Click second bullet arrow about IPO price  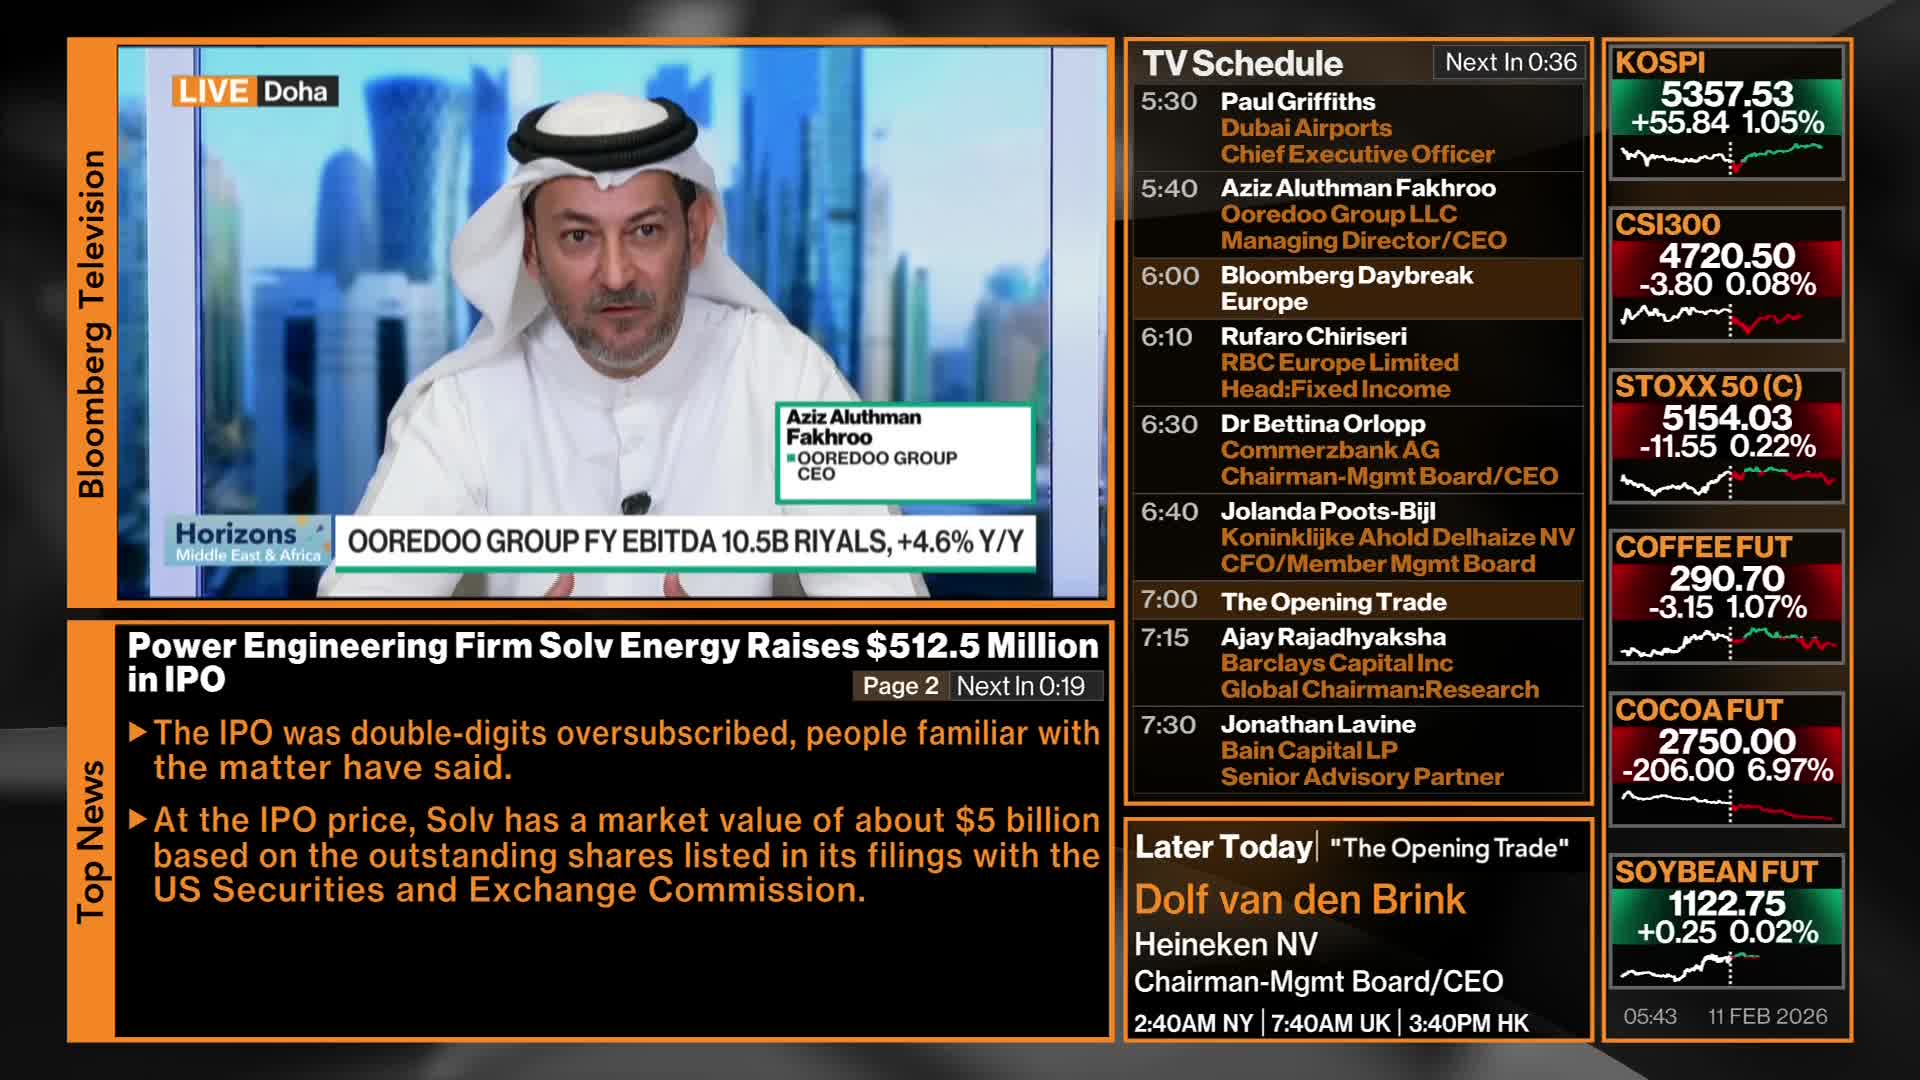click(138, 820)
